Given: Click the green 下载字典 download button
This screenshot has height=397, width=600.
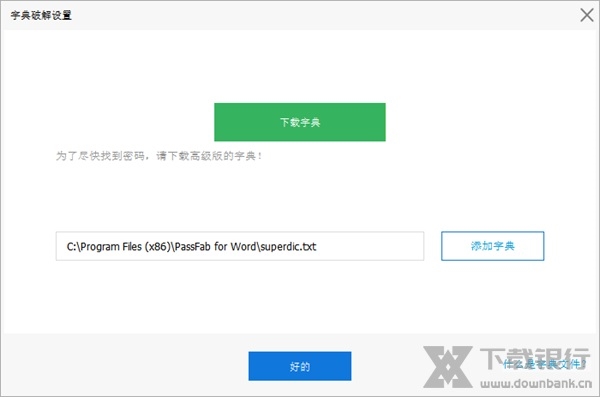Looking at the screenshot, I should [x=300, y=122].
